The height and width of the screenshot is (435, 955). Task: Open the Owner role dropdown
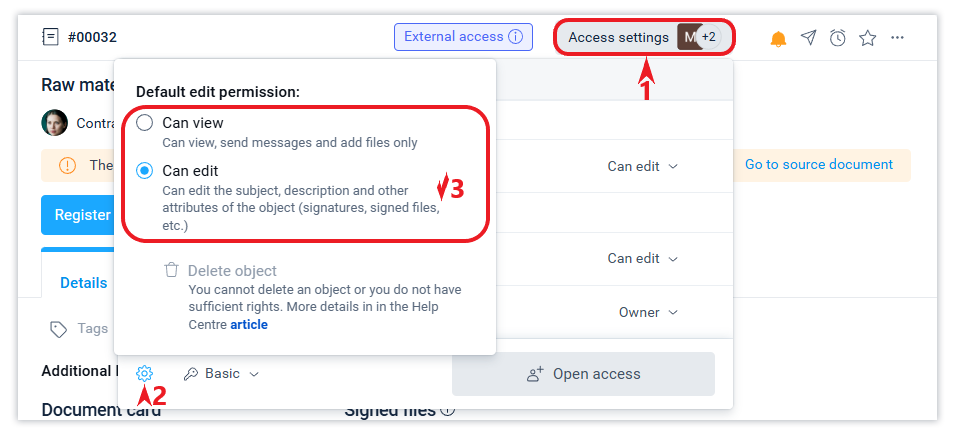(x=649, y=313)
